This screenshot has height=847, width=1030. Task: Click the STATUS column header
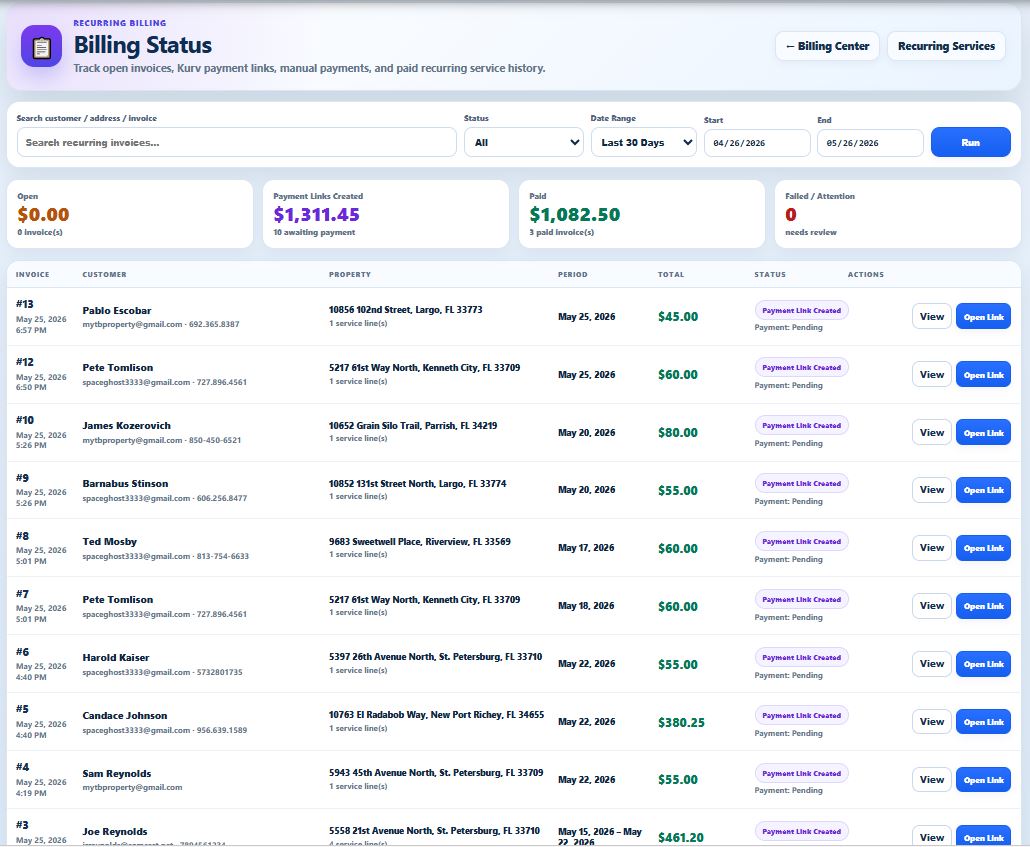point(770,275)
